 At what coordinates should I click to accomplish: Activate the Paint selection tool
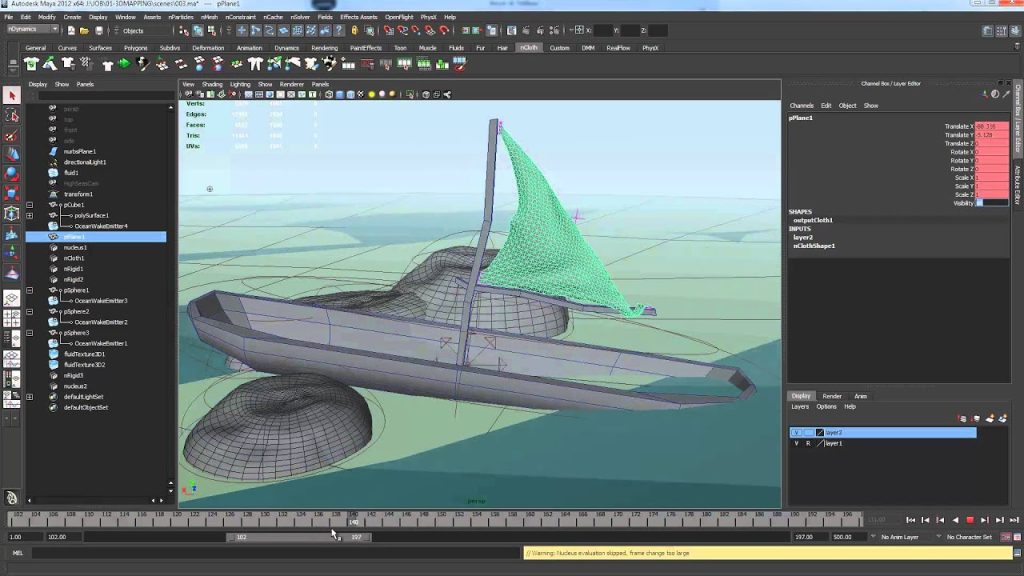(x=12, y=135)
